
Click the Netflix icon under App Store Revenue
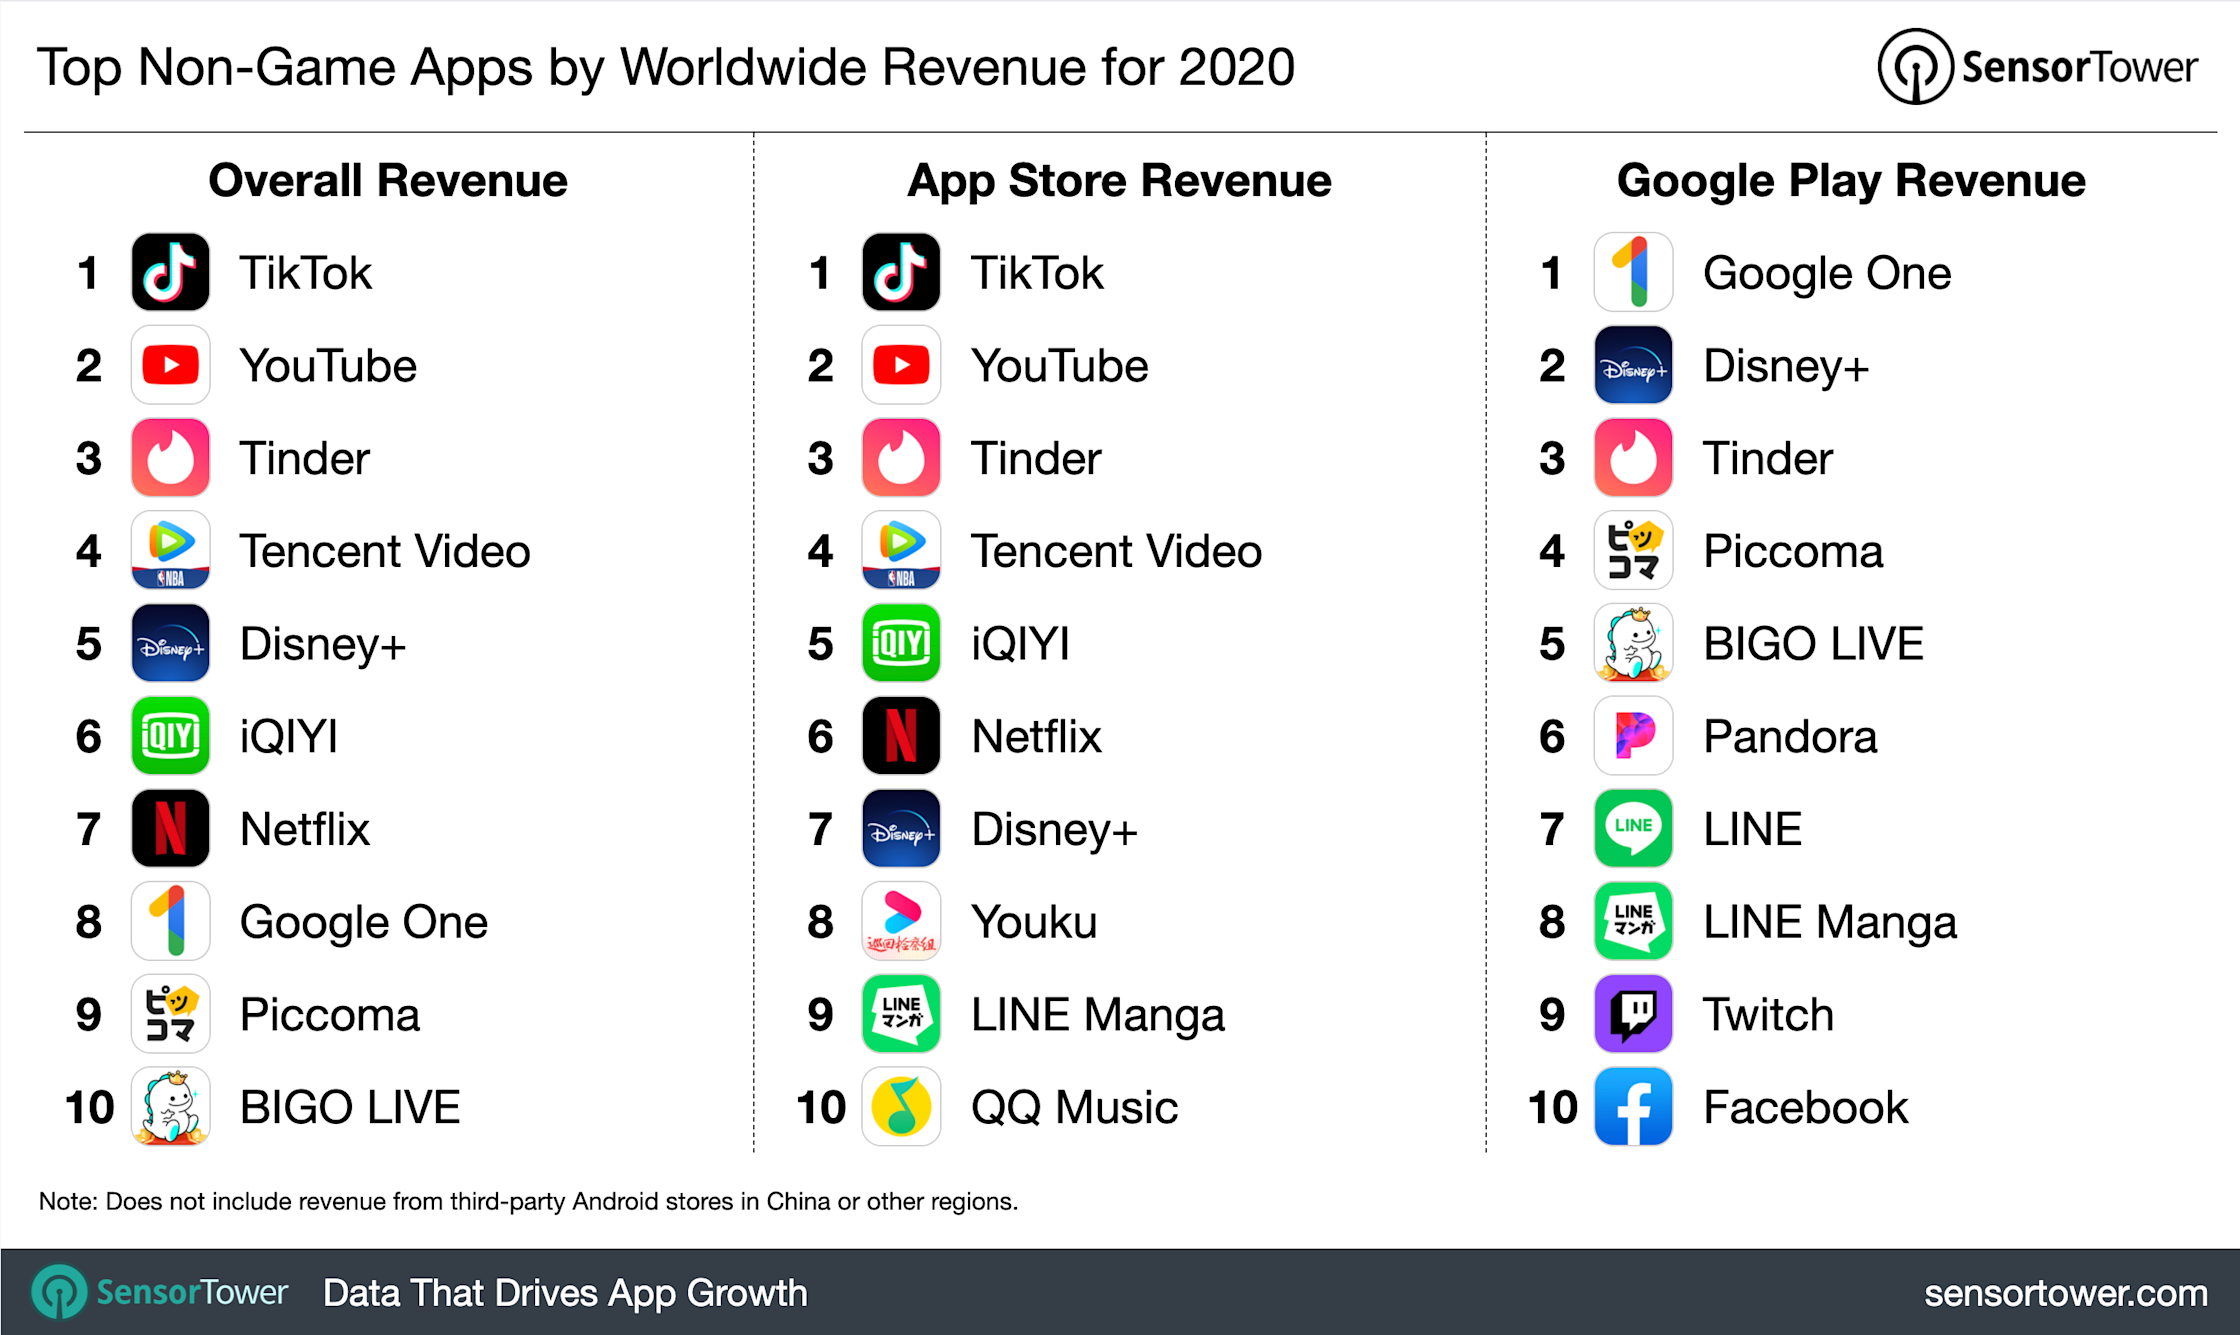[x=900, y=735]
